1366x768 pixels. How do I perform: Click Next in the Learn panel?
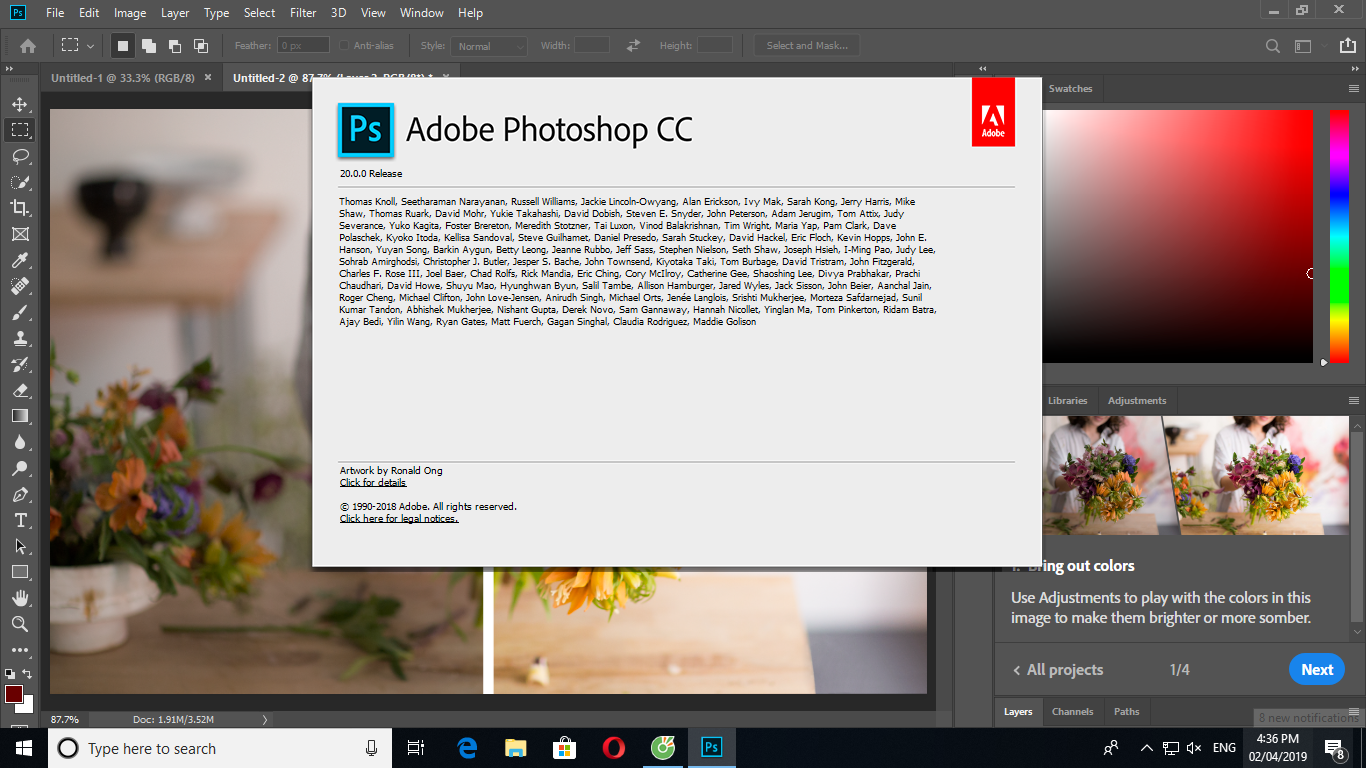[1317, 670]
